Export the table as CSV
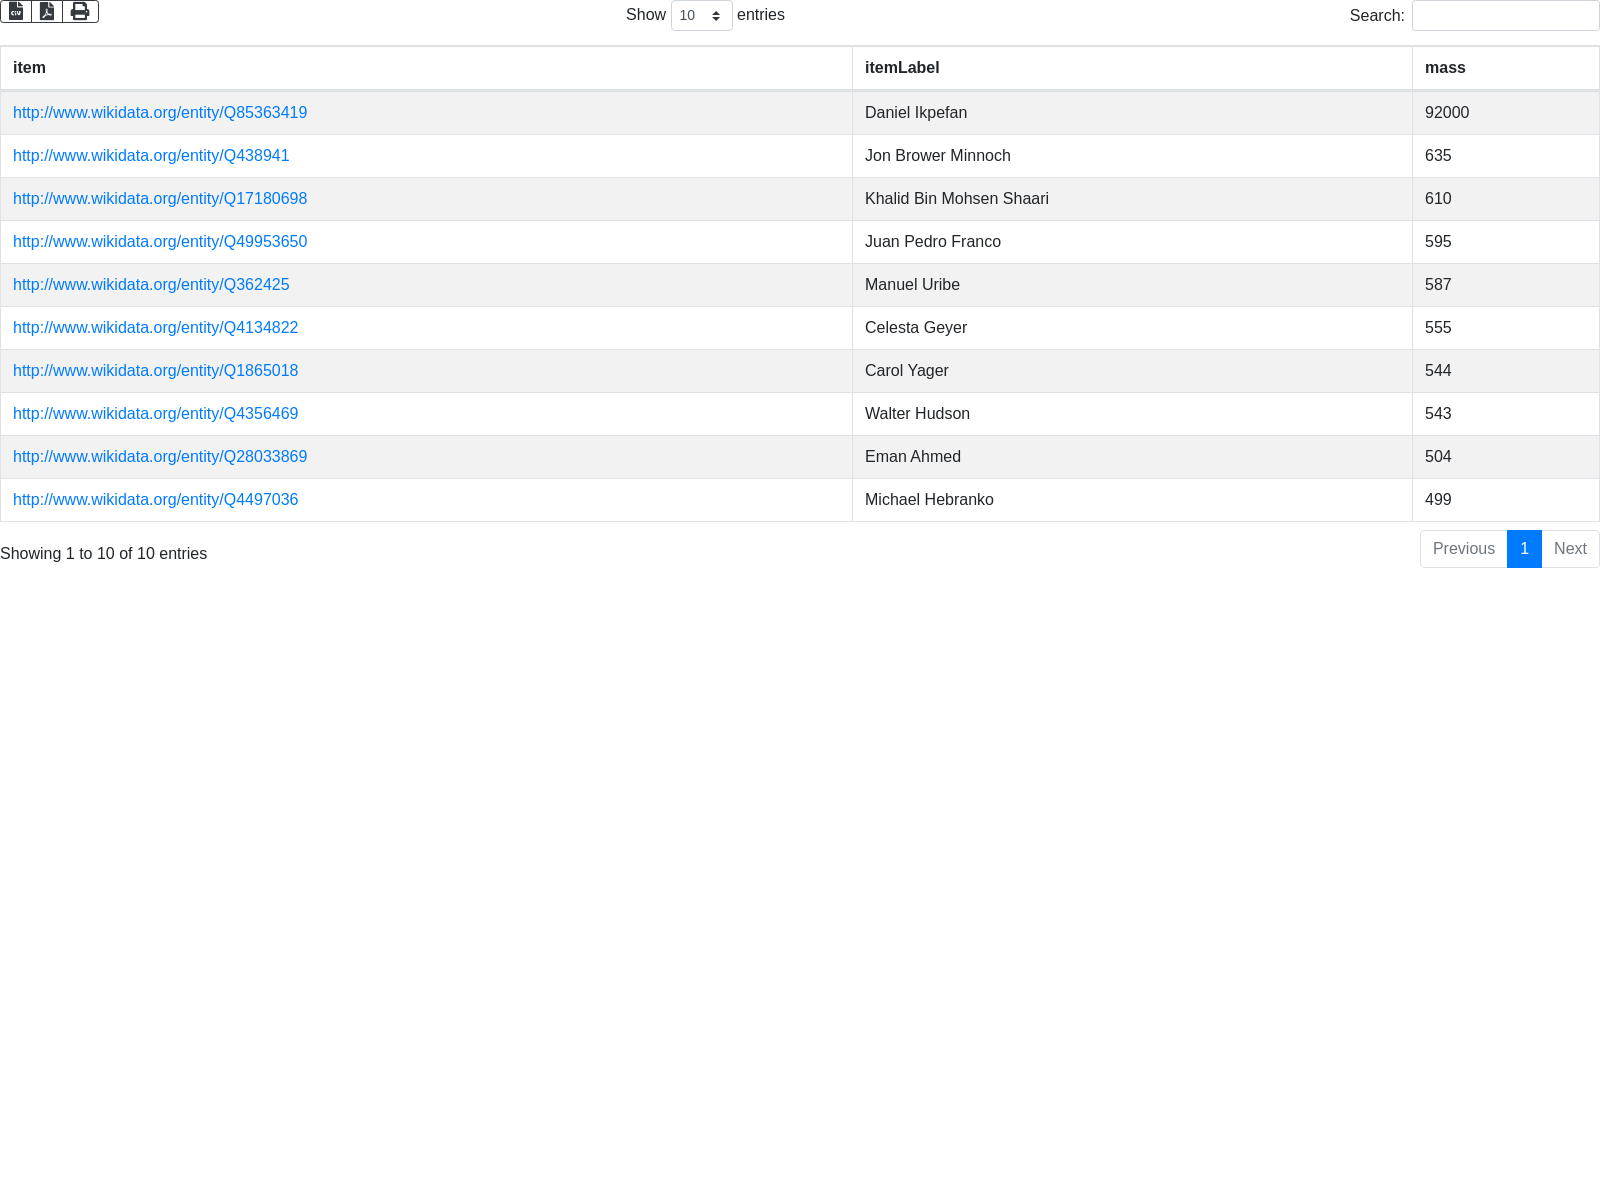 pos(16,11)
